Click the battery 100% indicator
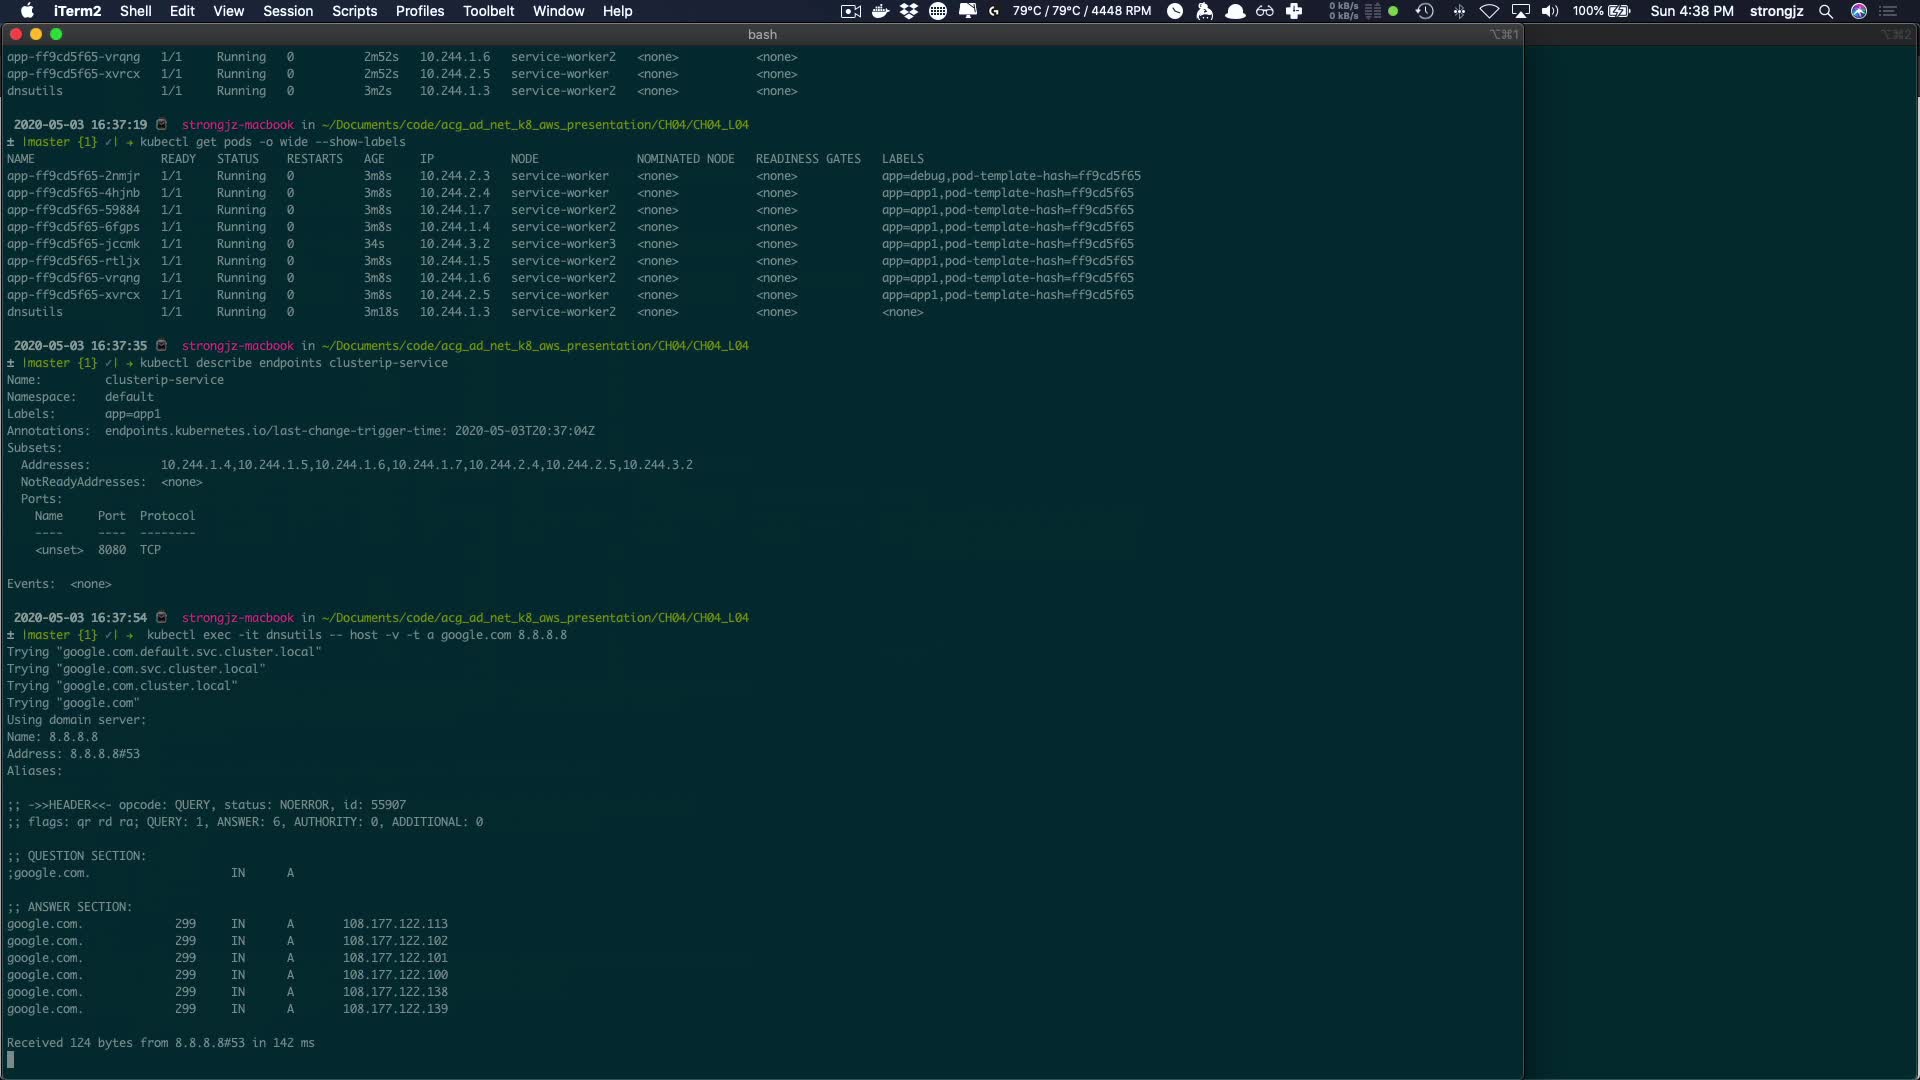This screenshot has height=1080, width=1920. coord(1601,11)
